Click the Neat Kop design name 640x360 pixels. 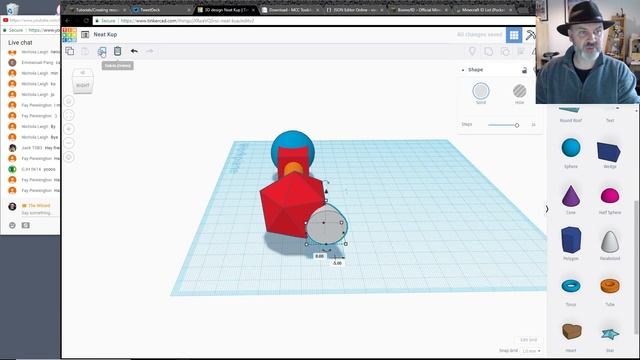coord(105,35)
